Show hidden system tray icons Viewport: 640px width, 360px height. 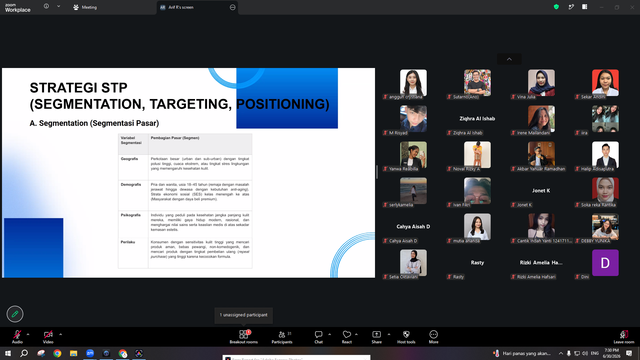click(561, 353)
